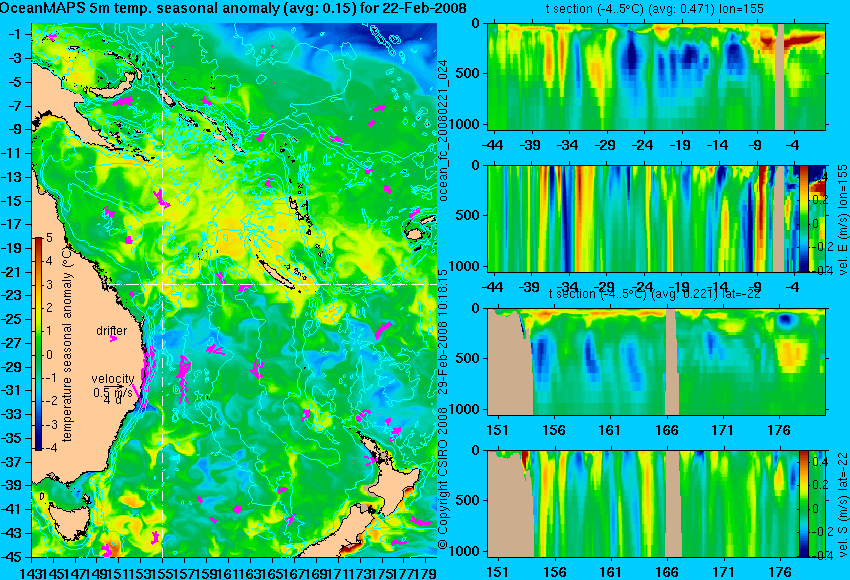850x580 pixels.
Task: Click the '29-Feb-2008 10:18:15' timestamp
Action: click(443, 332)
